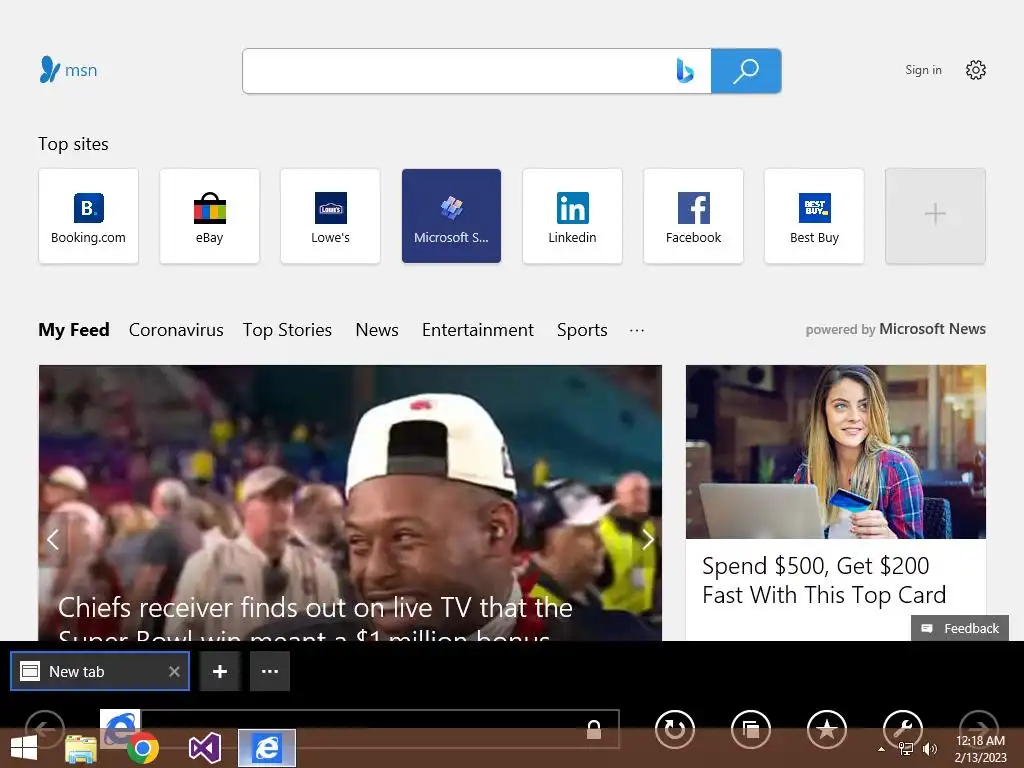Select the Sports tab

click(582, 330)
